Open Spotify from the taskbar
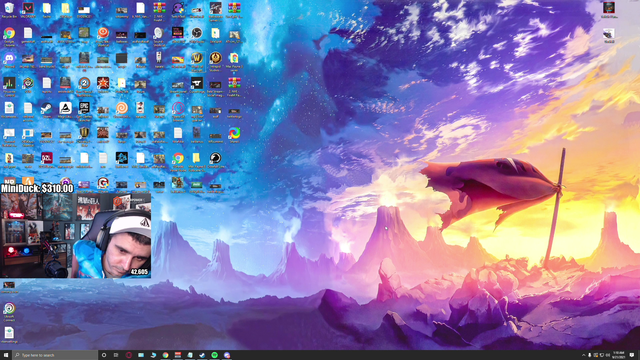The width and height of the screenshot is (640, 360). pyautogui.click(x=215, y=355)
